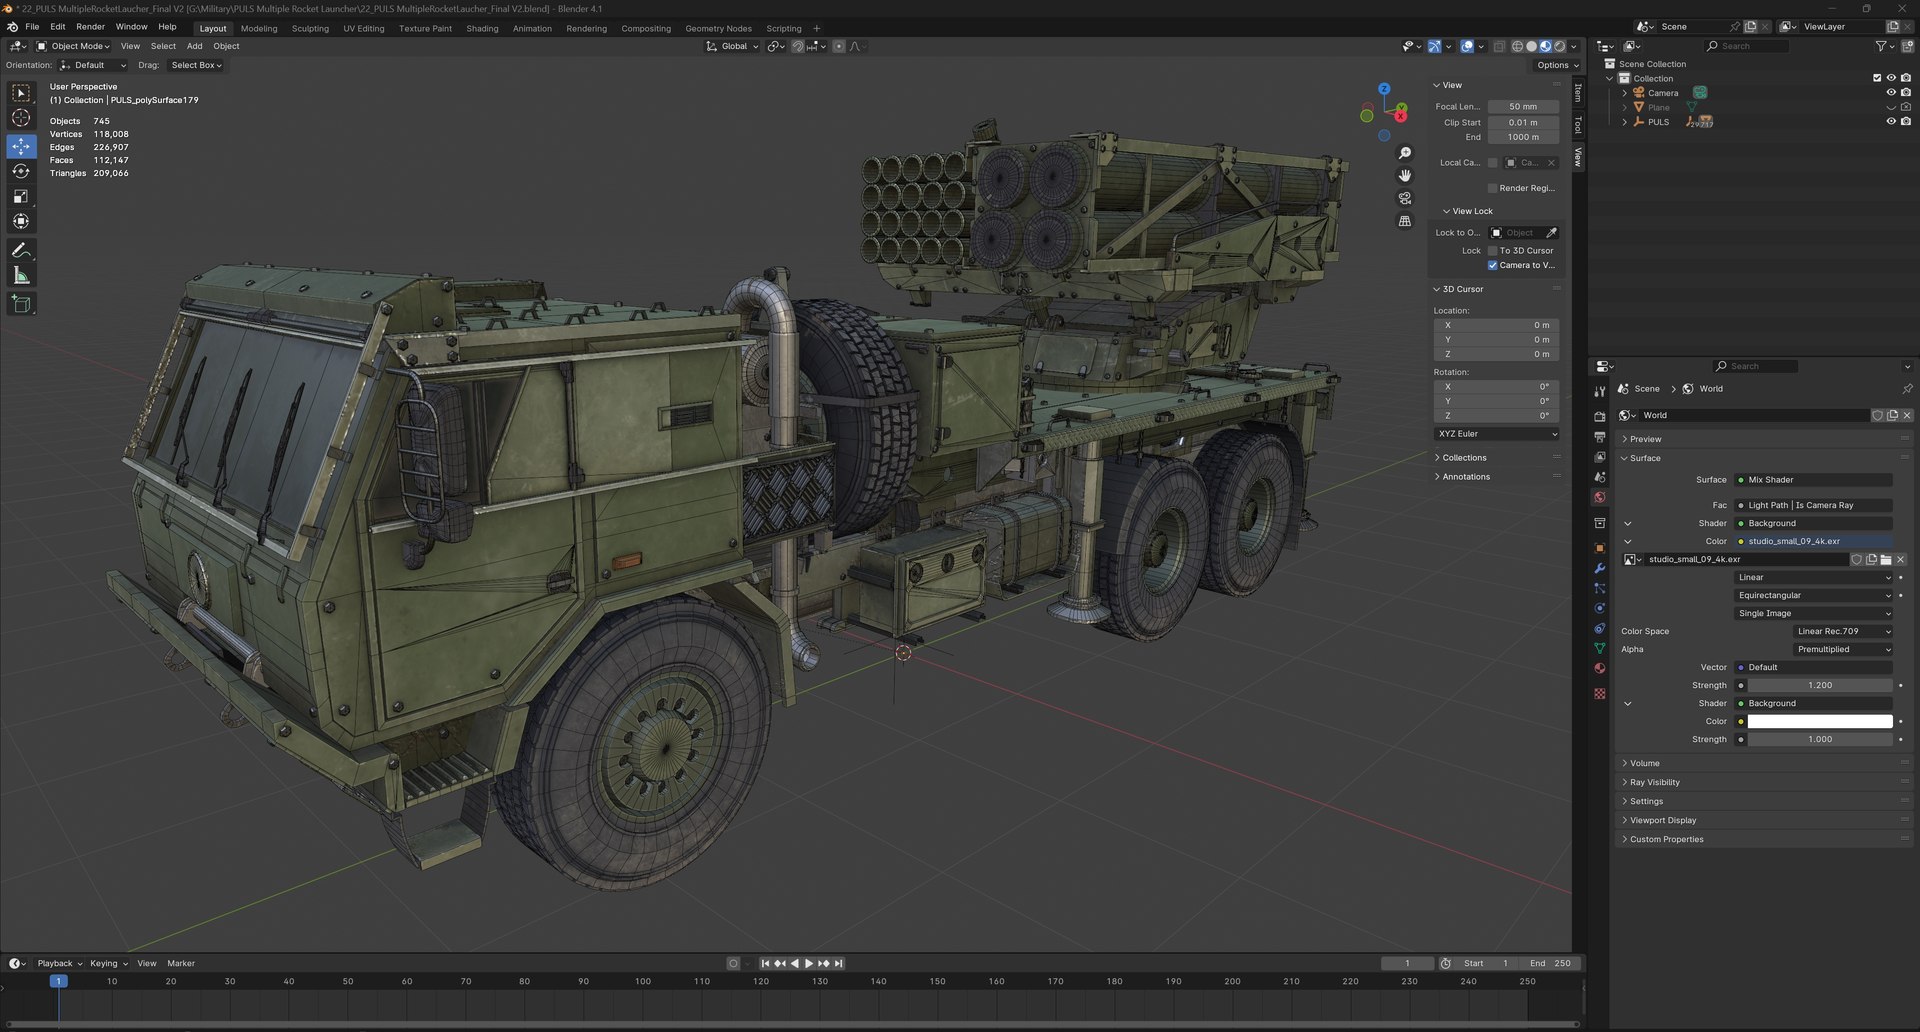This screenshot has width=1920, height=1032.
Task: Open the image file folder for studio_small_09_4k.exr
Action: [1886, 560]
